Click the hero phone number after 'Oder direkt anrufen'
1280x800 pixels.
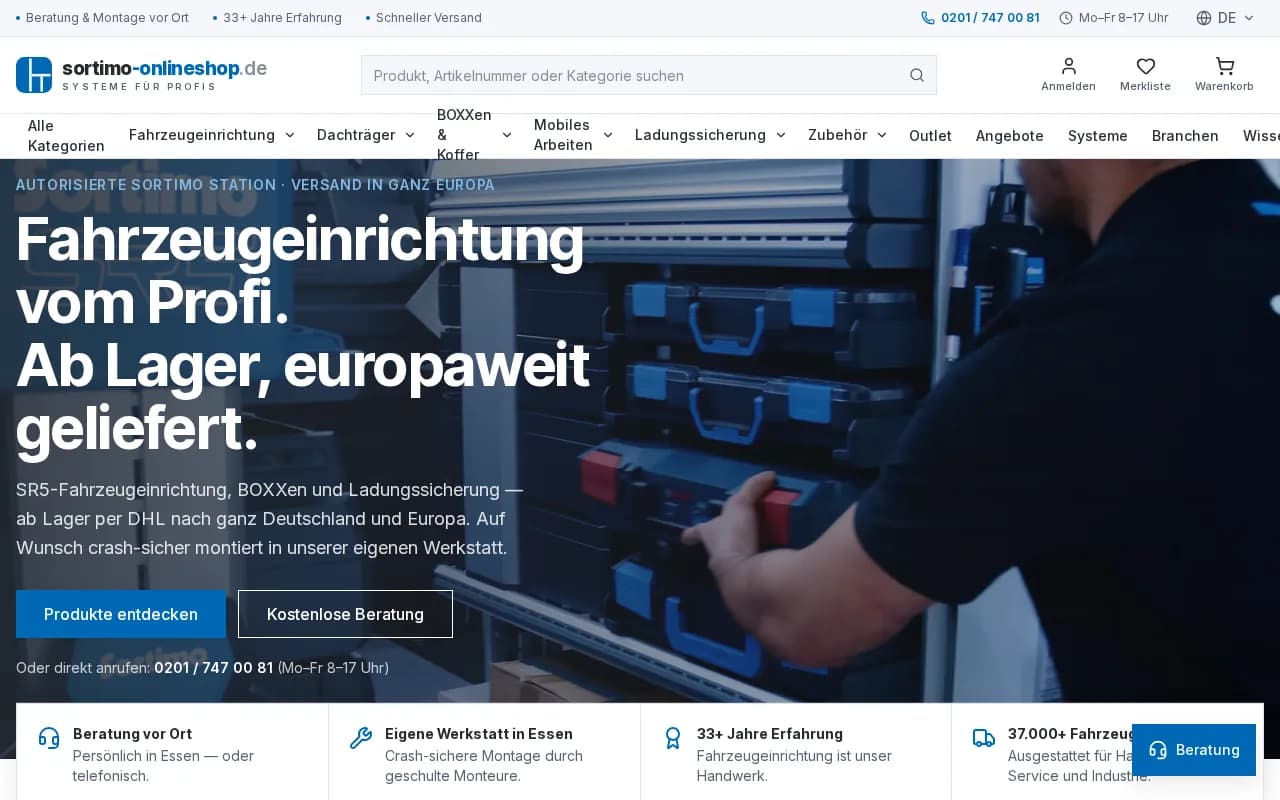[x=213, y=667]
